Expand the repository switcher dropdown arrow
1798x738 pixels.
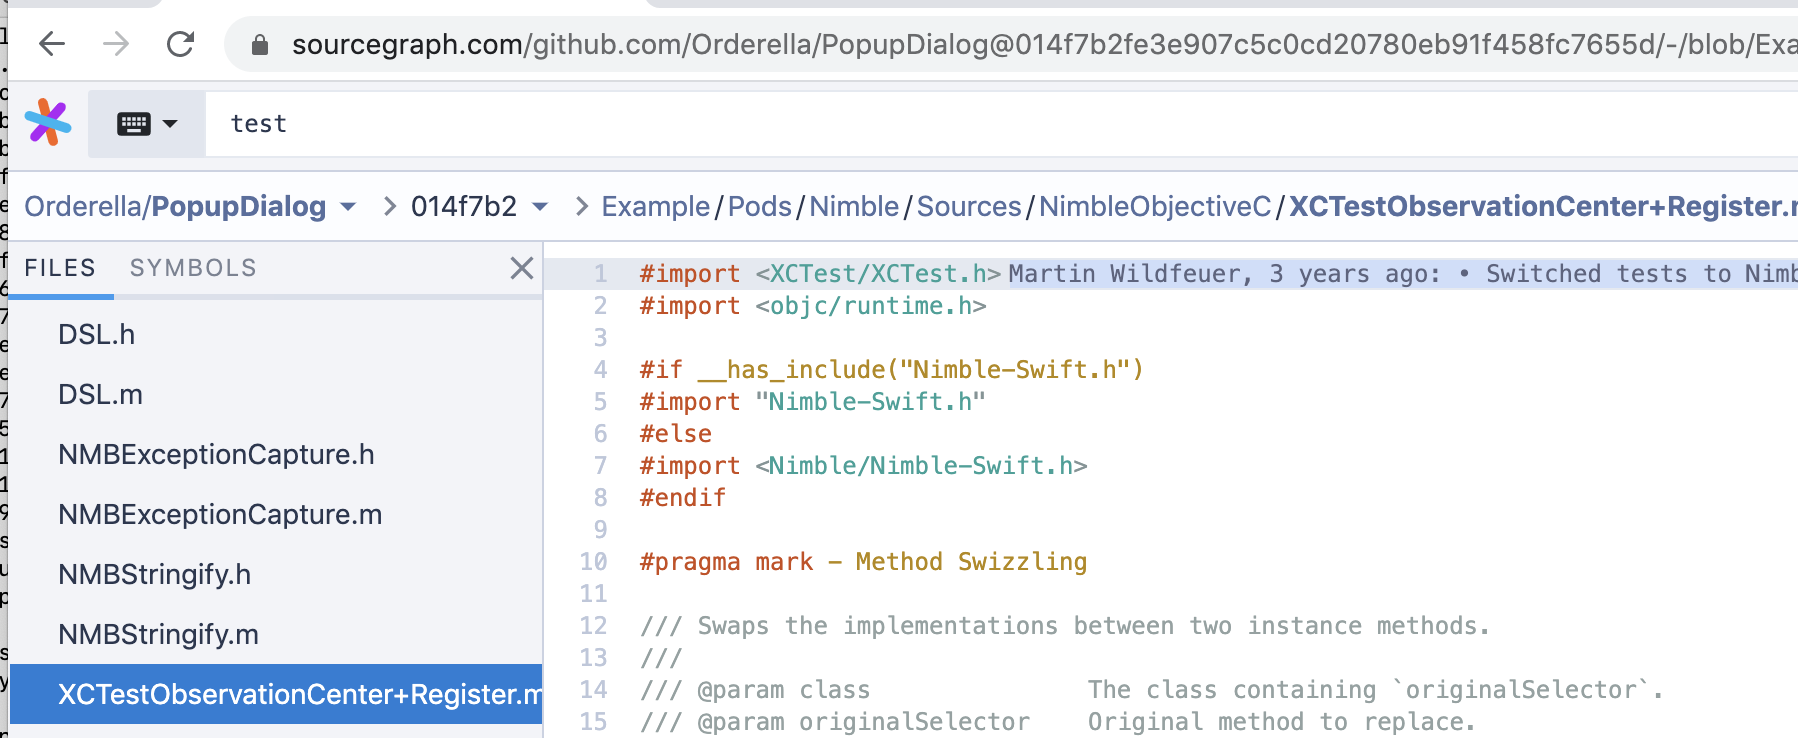coord(348,207)
